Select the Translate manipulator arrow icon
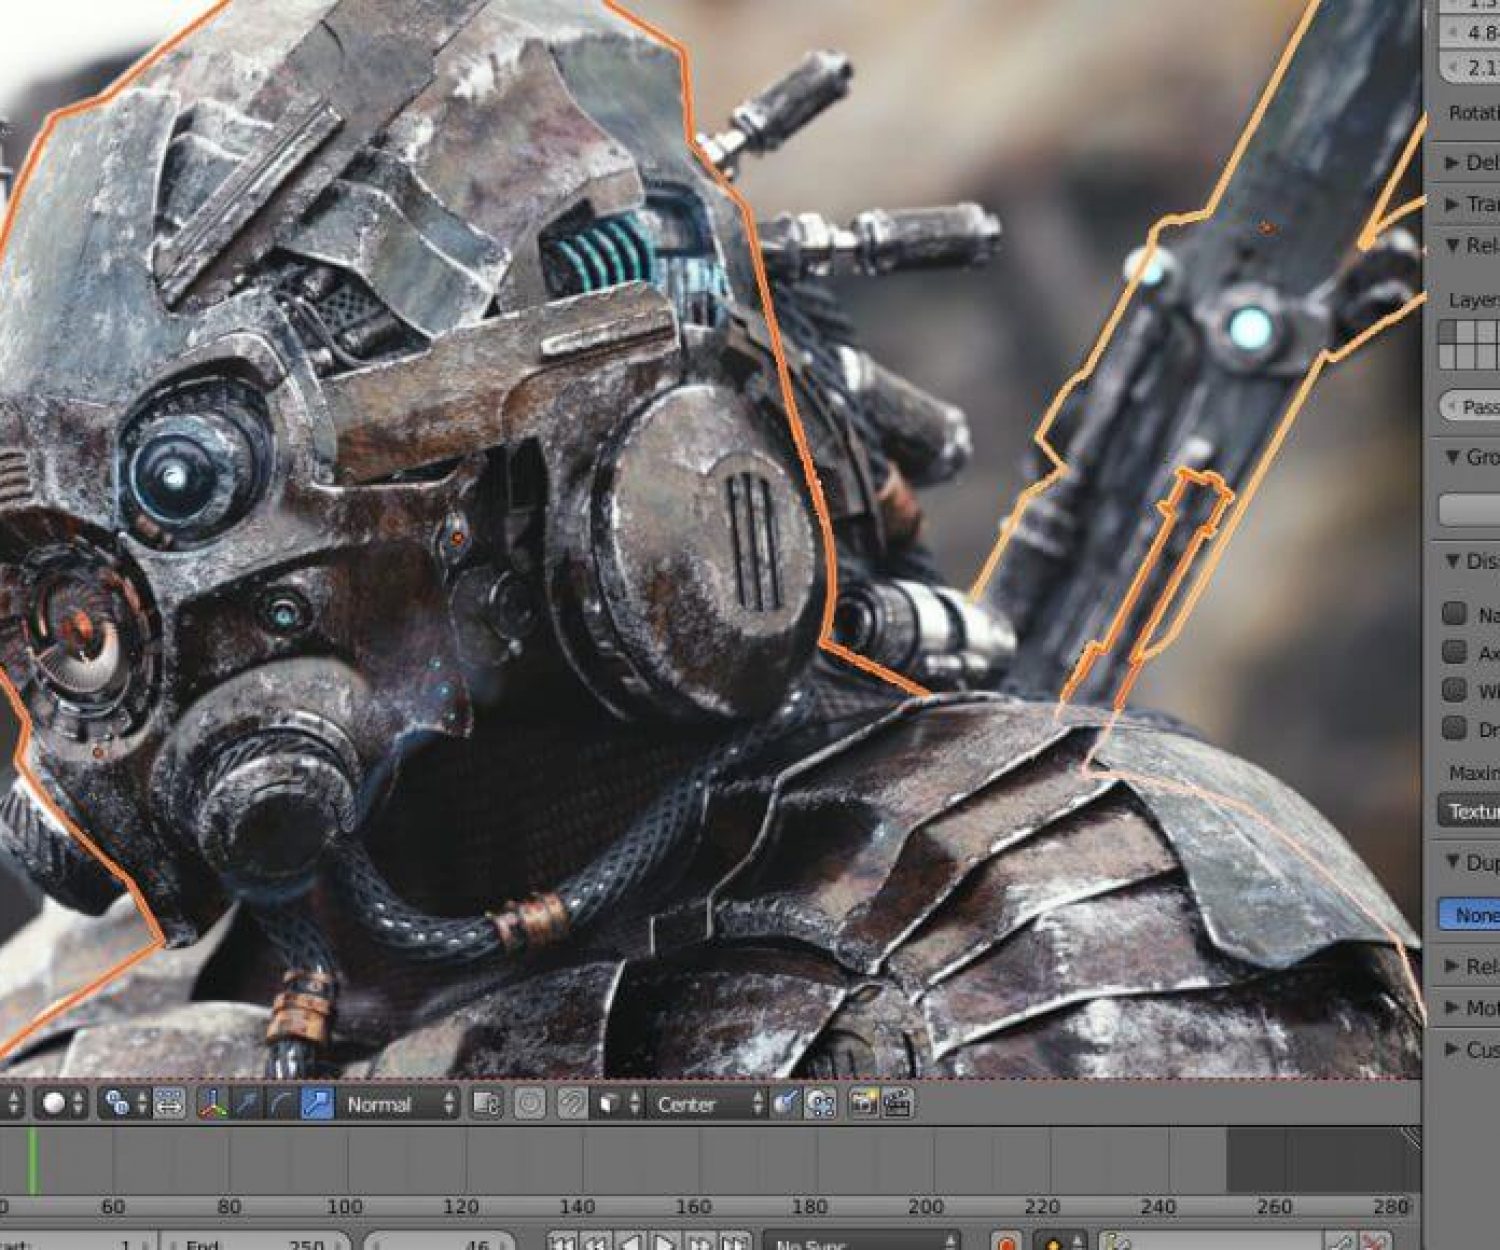The width and height of the screenshot is (1500, 1250). click(x=244, y=1103)
